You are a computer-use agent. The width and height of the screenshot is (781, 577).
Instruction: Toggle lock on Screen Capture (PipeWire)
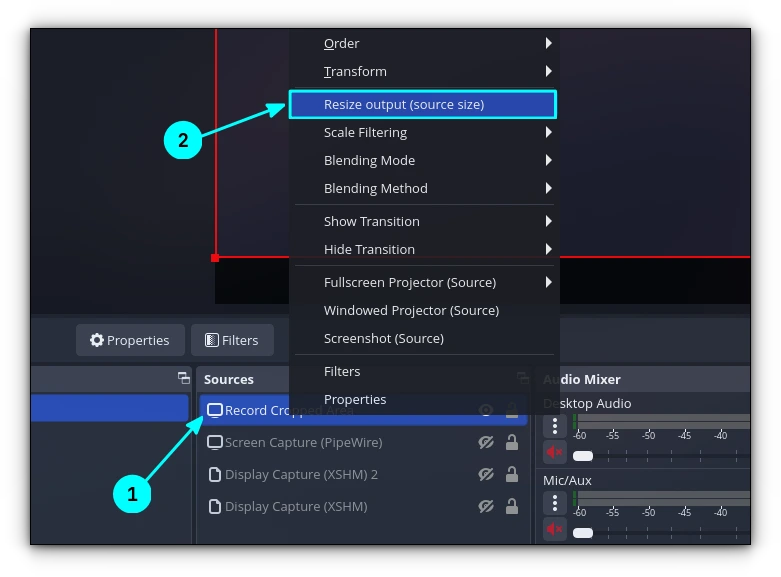pyautogui.click(x=512, y=442)
